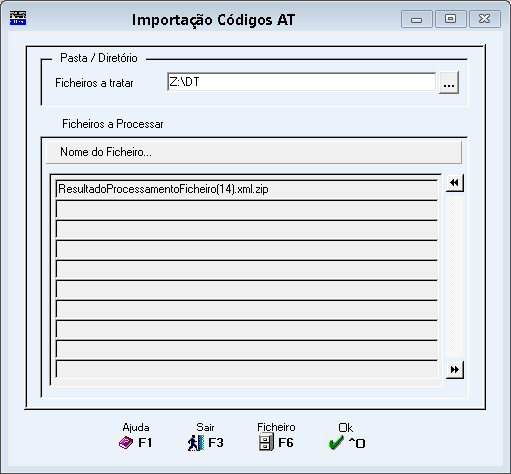Click the rewind arrows above file list
Image resolution: width=511 pixels, height=474 pixels.
[454, 183]
